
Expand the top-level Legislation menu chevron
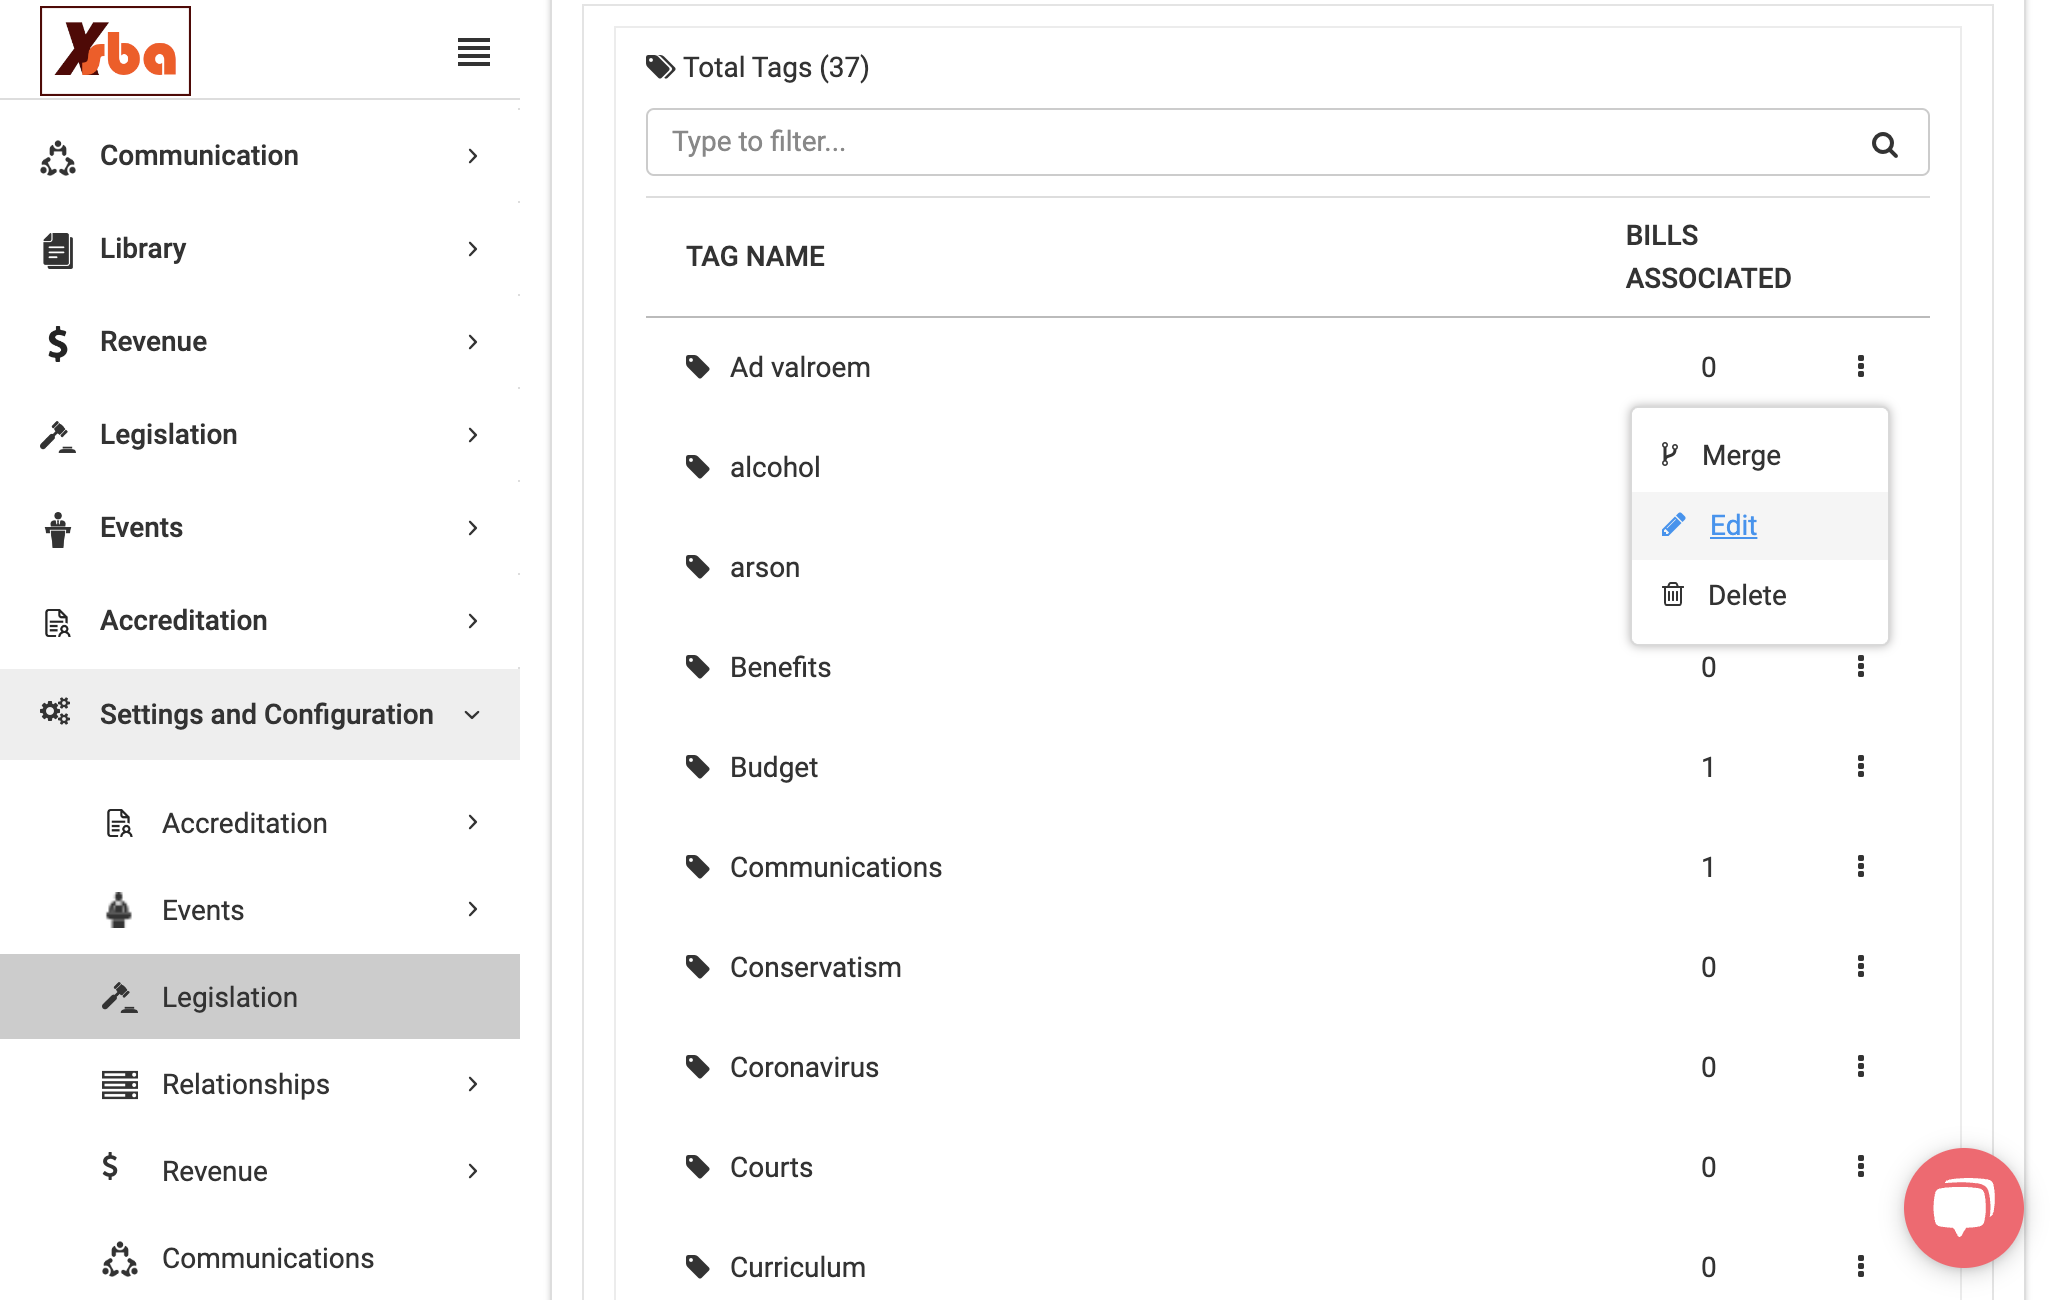pyautogui.click(x=473, y=435)
